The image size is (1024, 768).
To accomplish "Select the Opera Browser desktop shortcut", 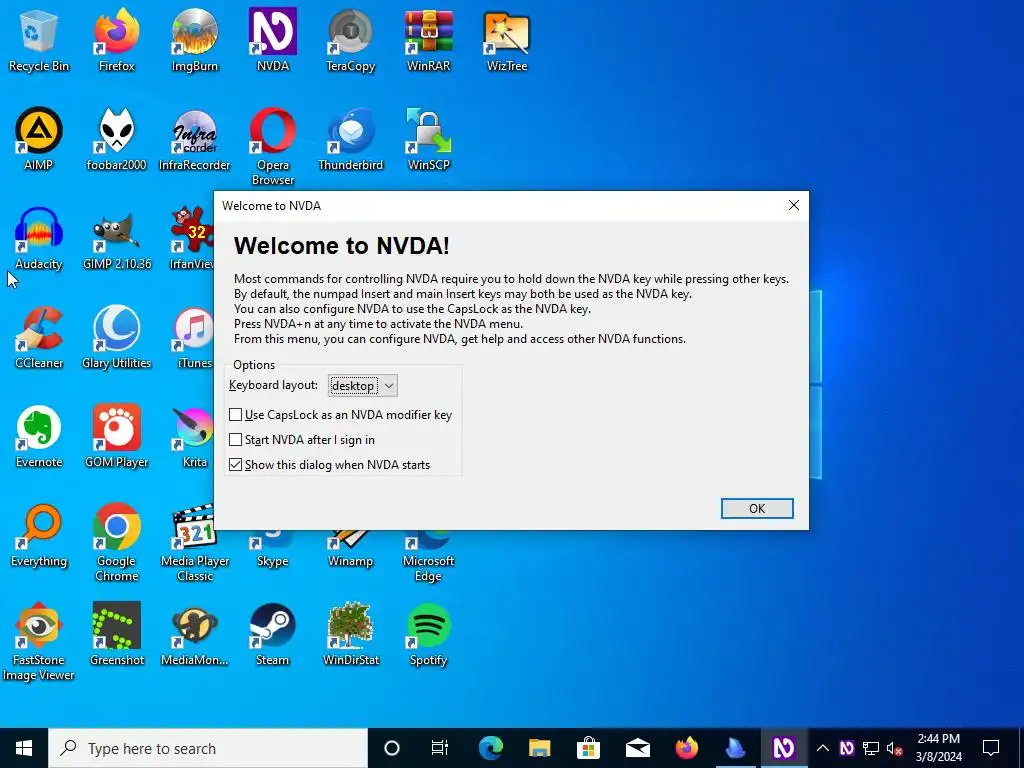I will click(273, 146).
